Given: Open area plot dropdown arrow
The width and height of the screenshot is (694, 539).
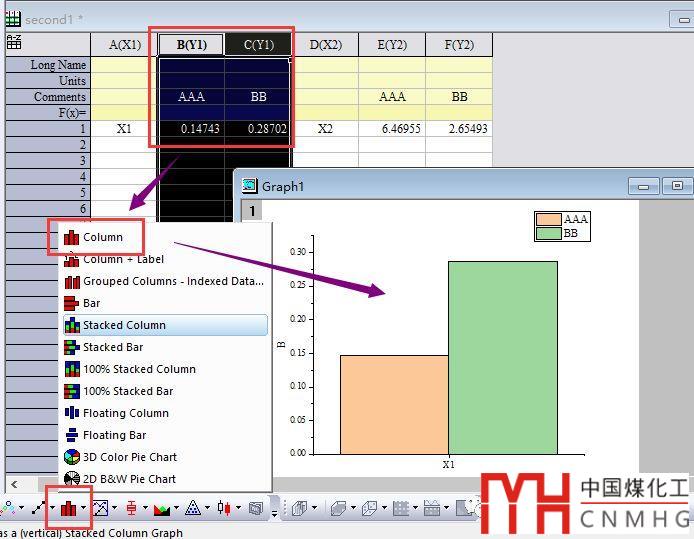Looking at the screenshot, I should (x=177, y=508).
